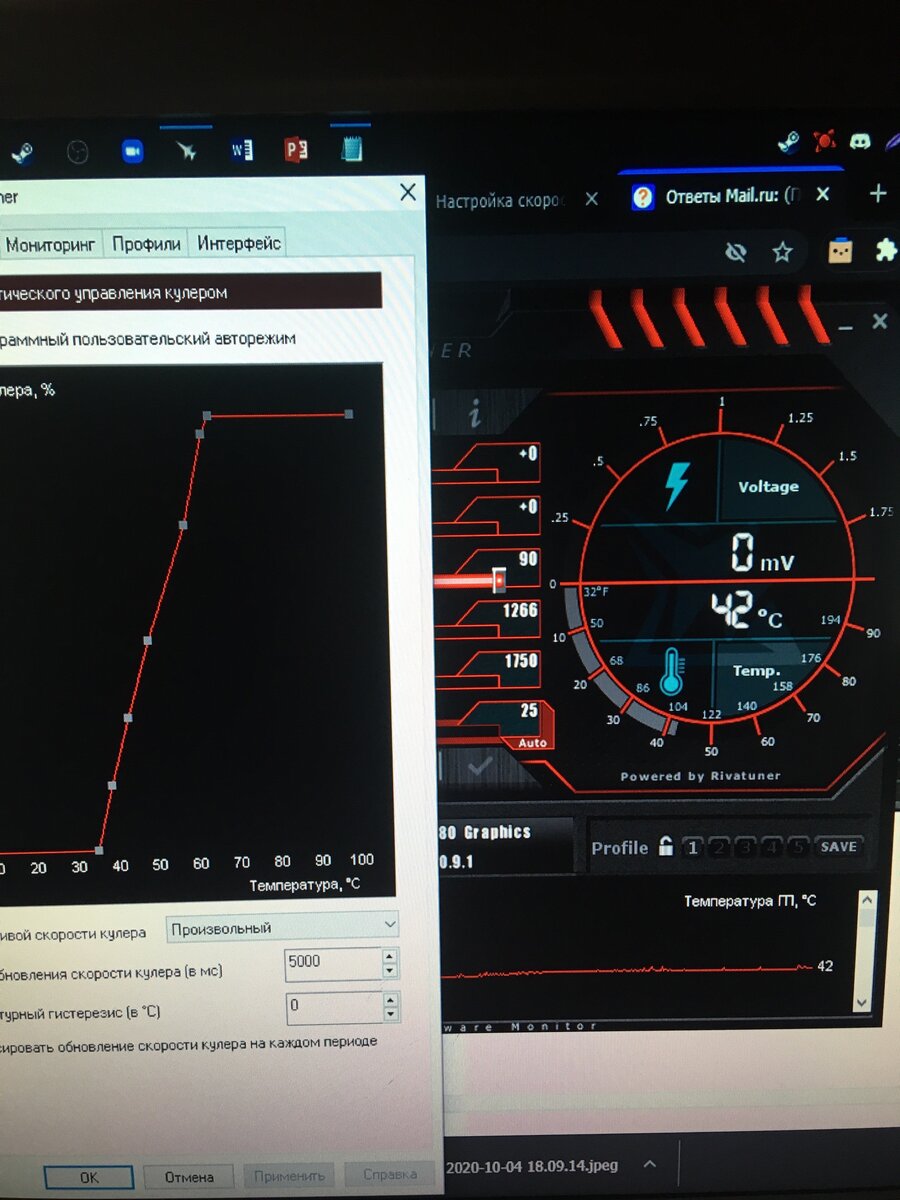
Task: Select profile slot 2
Action: point(719,847)
